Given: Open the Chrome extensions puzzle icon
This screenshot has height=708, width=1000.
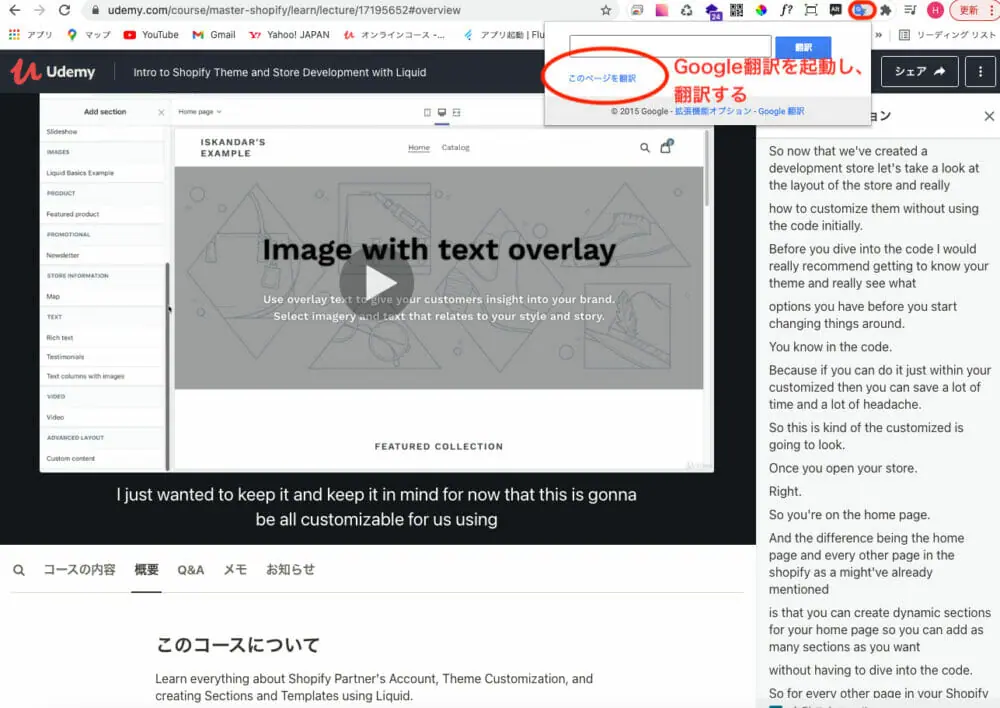Looking at the screenshot, I should (x=884, y=10).
